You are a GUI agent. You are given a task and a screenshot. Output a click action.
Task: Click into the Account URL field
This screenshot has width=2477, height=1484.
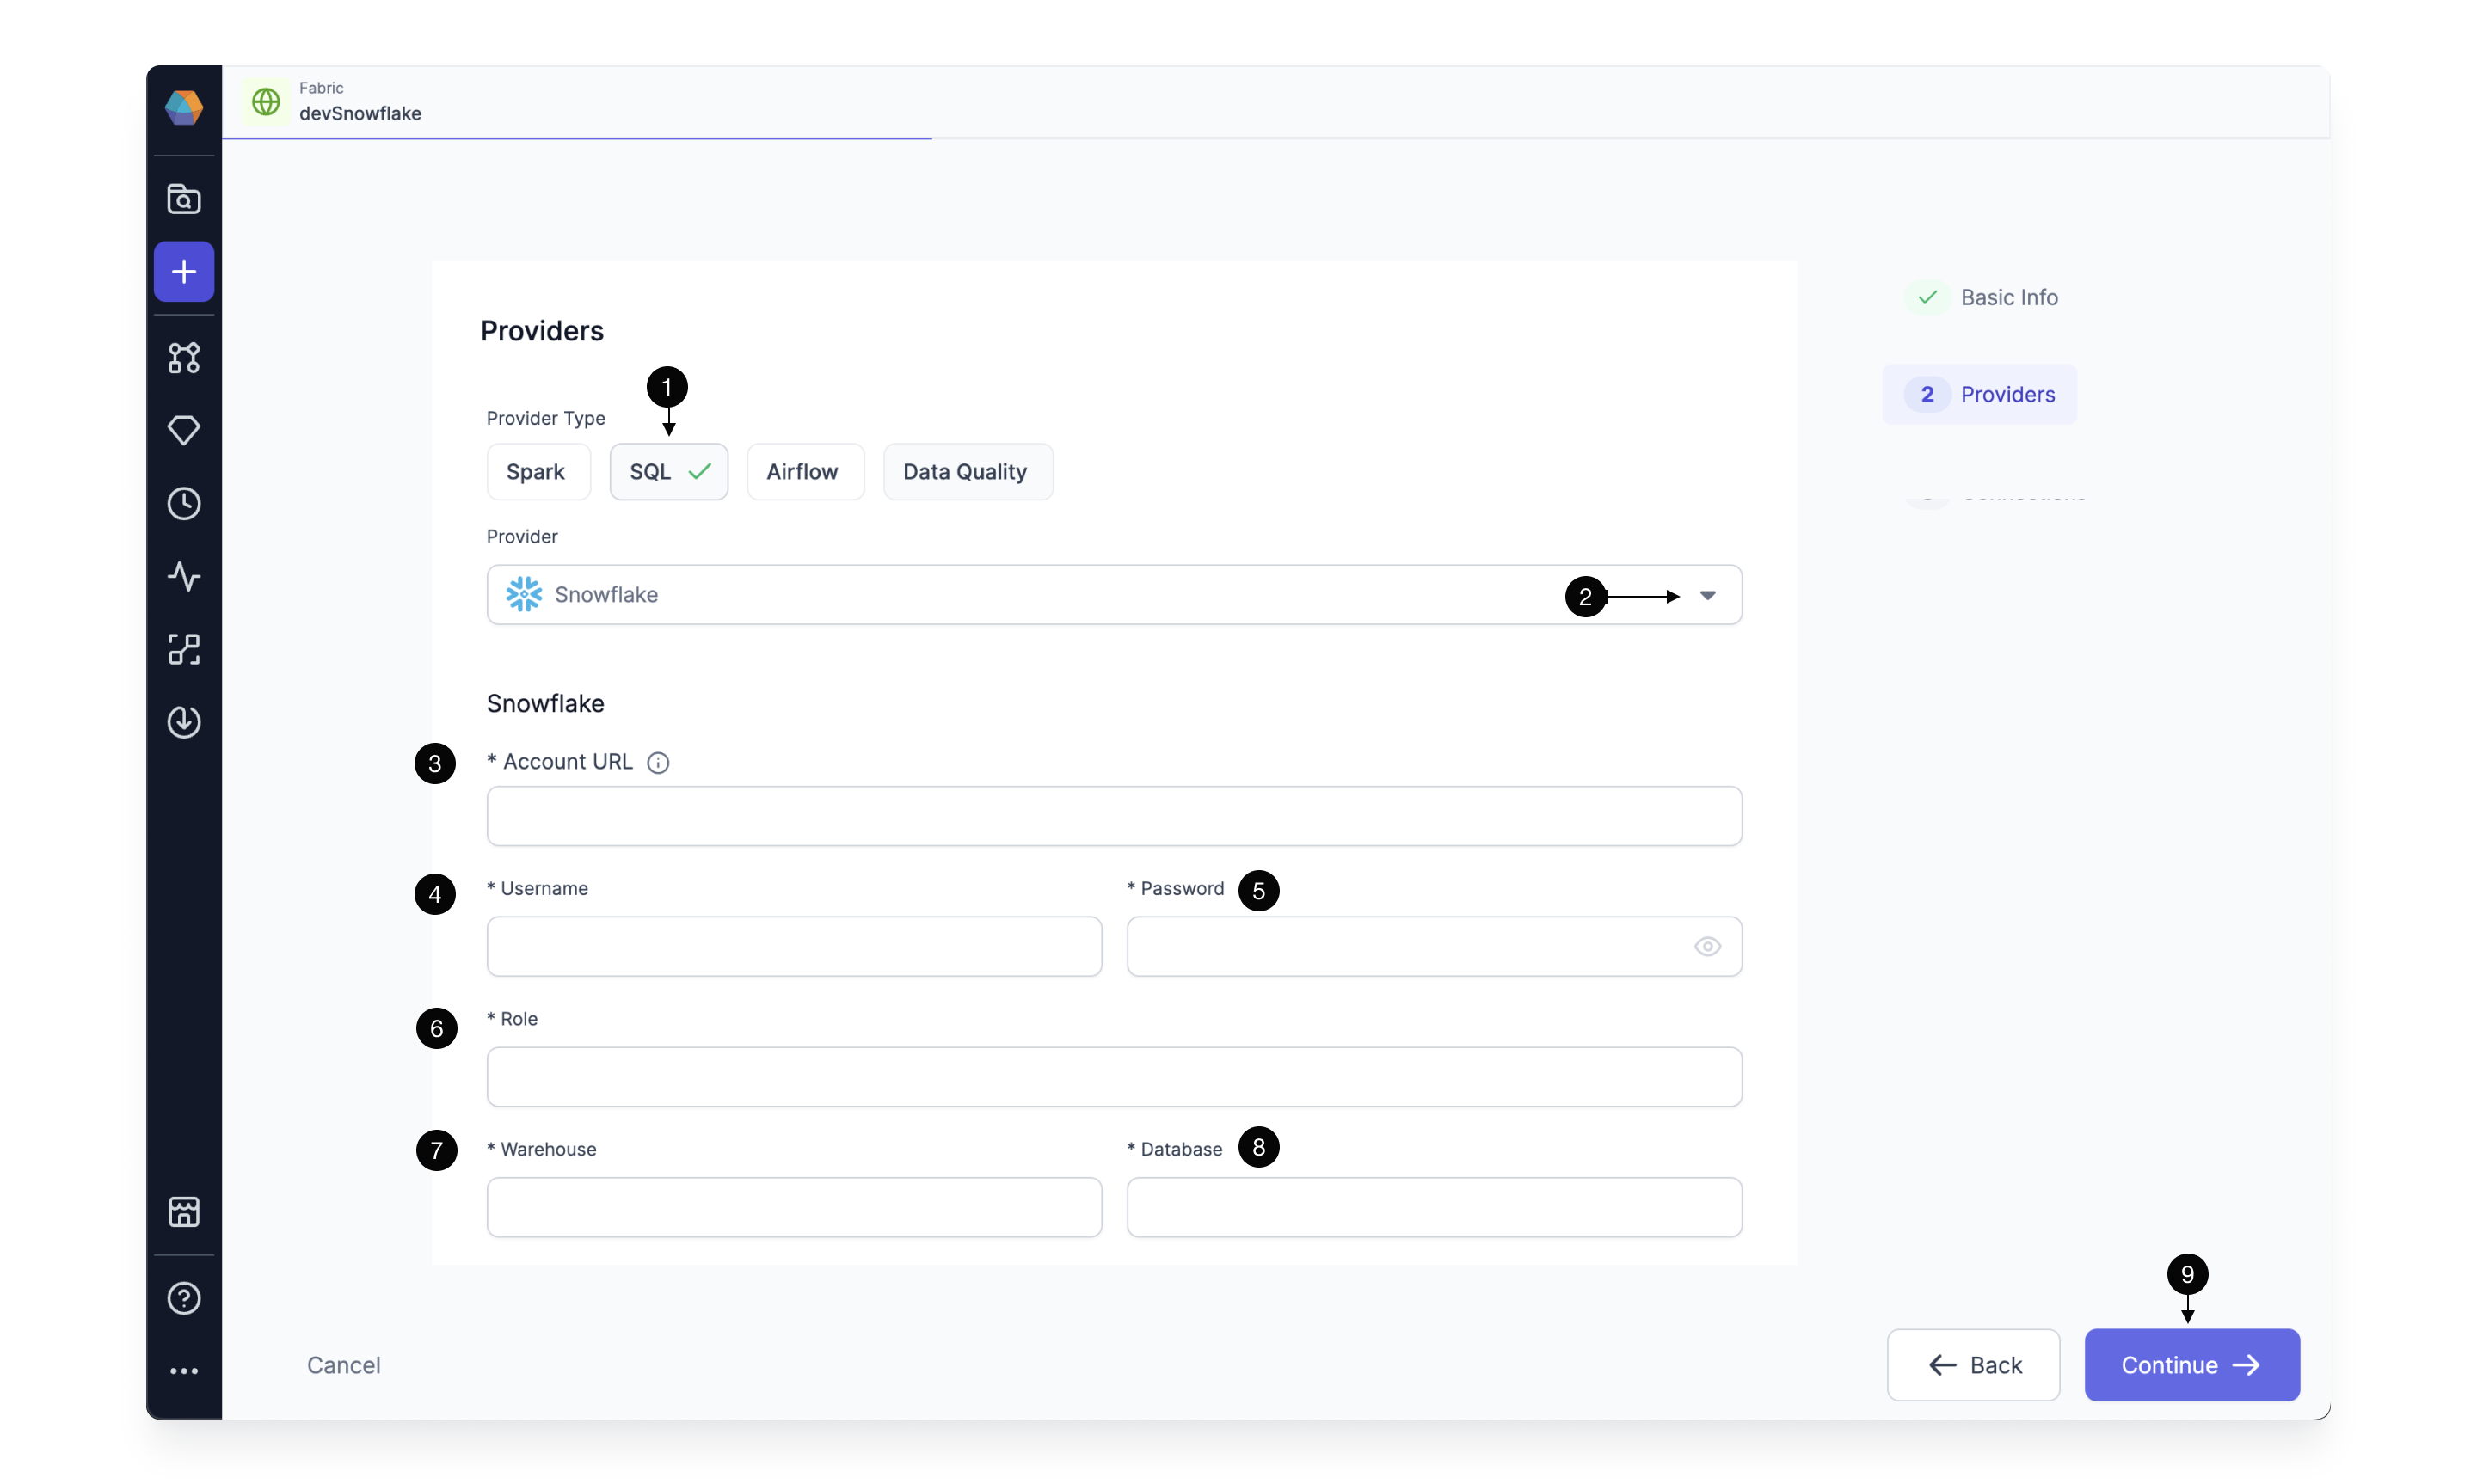[x=1113, y=816]
